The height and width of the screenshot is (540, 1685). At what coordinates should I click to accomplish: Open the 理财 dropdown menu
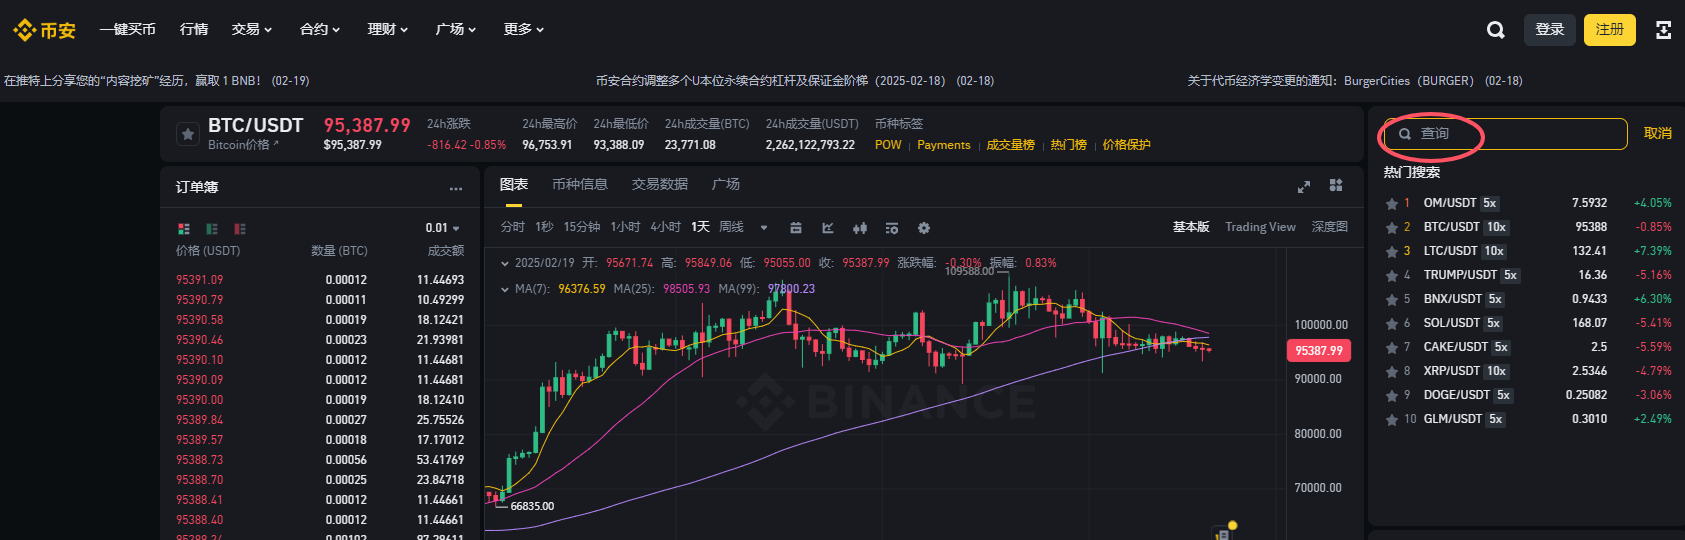click(x=388, y=30)
